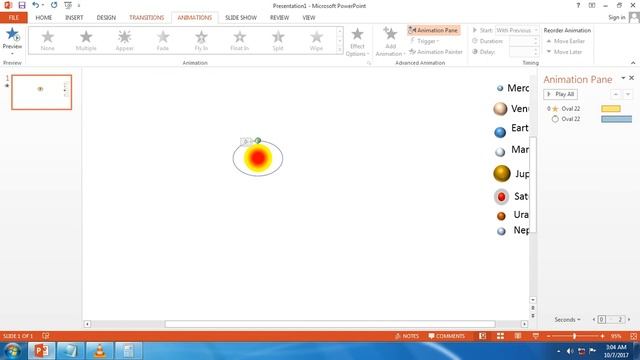This screenshot has height=360, width=640.
Task: Switch to Reading view
Action: pos(518,336)
